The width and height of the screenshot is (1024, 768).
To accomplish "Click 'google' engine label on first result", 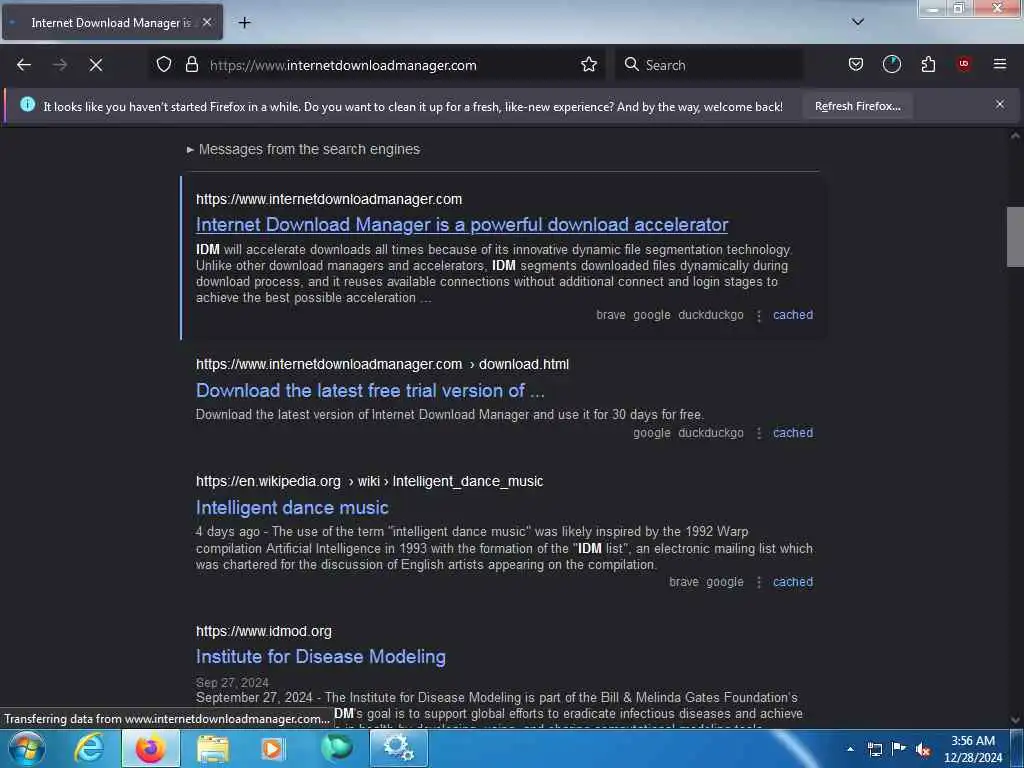I will click(652, 315).
